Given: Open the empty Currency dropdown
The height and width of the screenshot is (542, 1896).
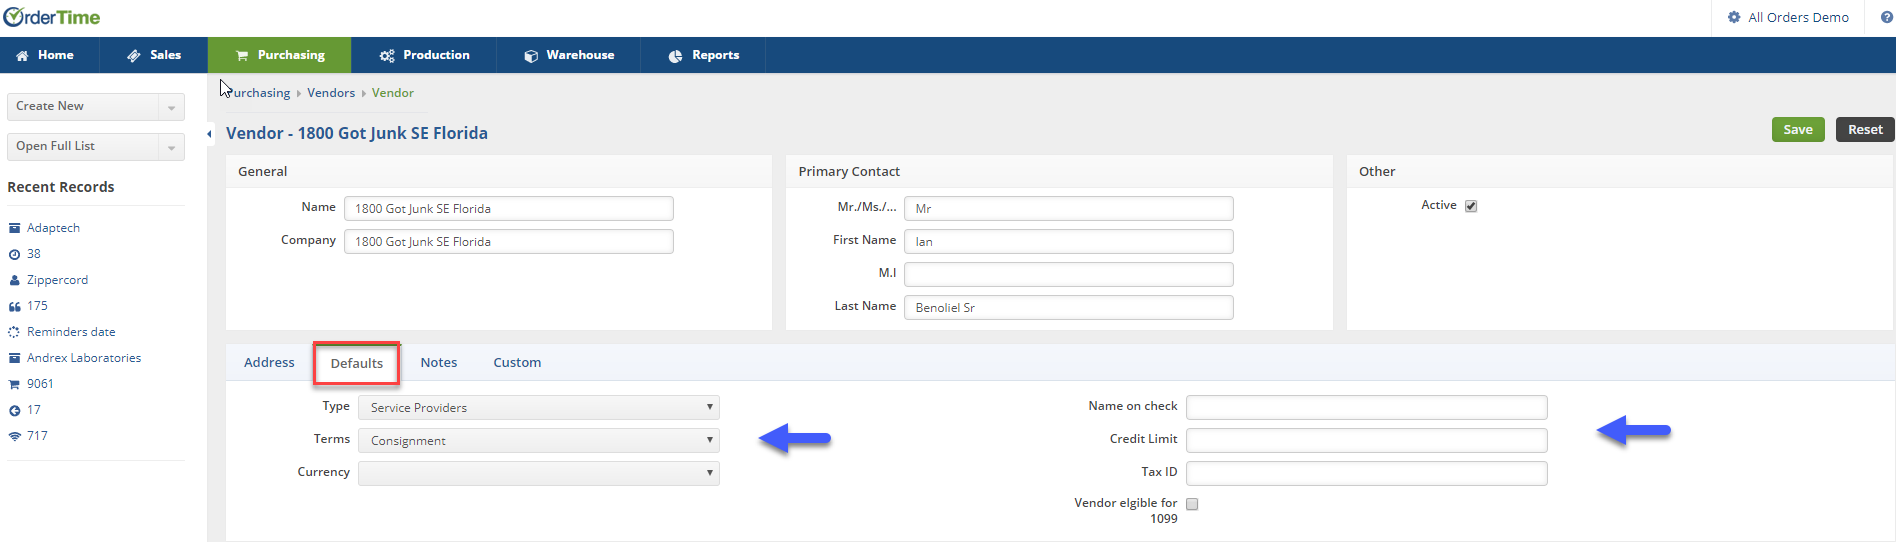Looking at the screenshot, I should pos(539,473).
